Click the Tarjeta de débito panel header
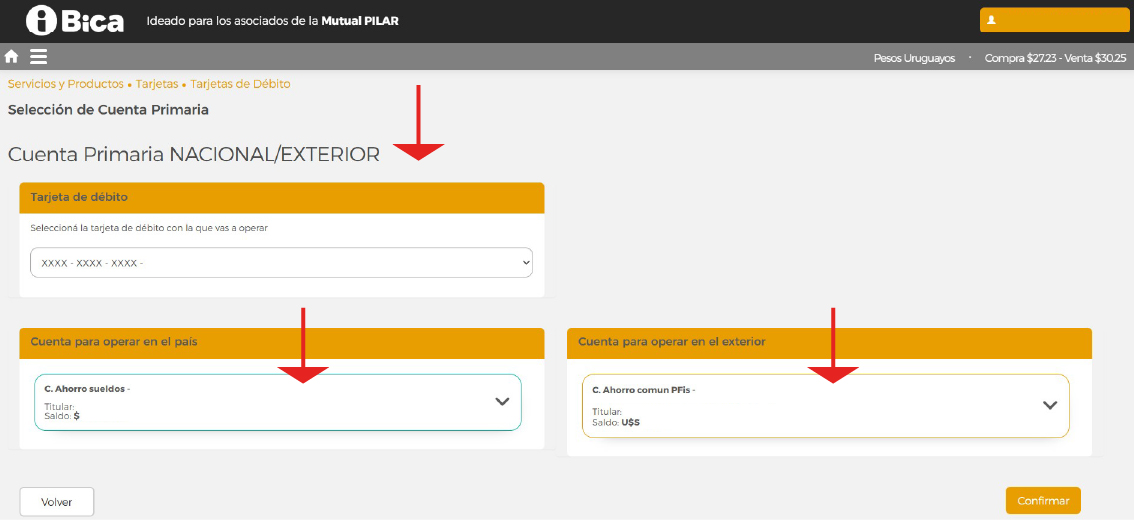The width and height of the screenshot is (1134, 520). pyautogui.click(x=282, y=197)
